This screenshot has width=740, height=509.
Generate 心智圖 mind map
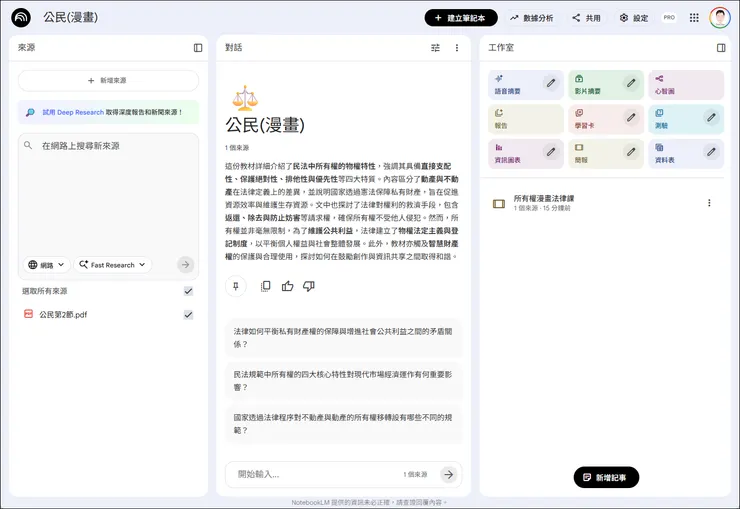686,85
